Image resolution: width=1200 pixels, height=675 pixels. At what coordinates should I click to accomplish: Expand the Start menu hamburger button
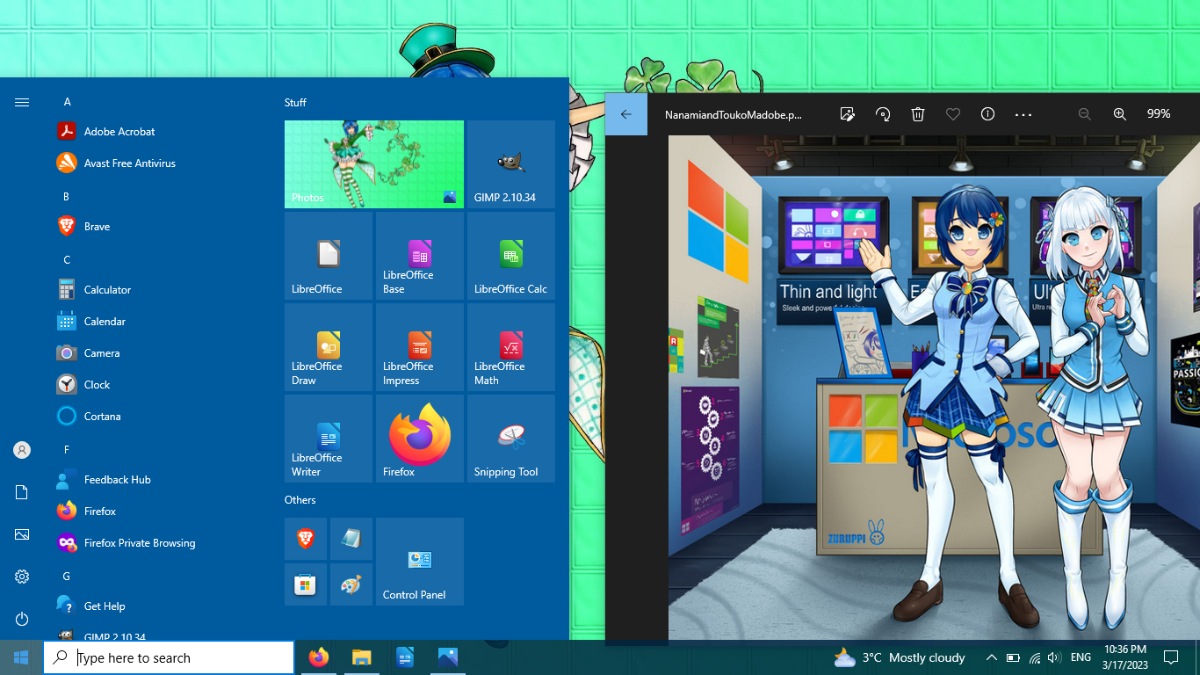click(x=22, y=102)
